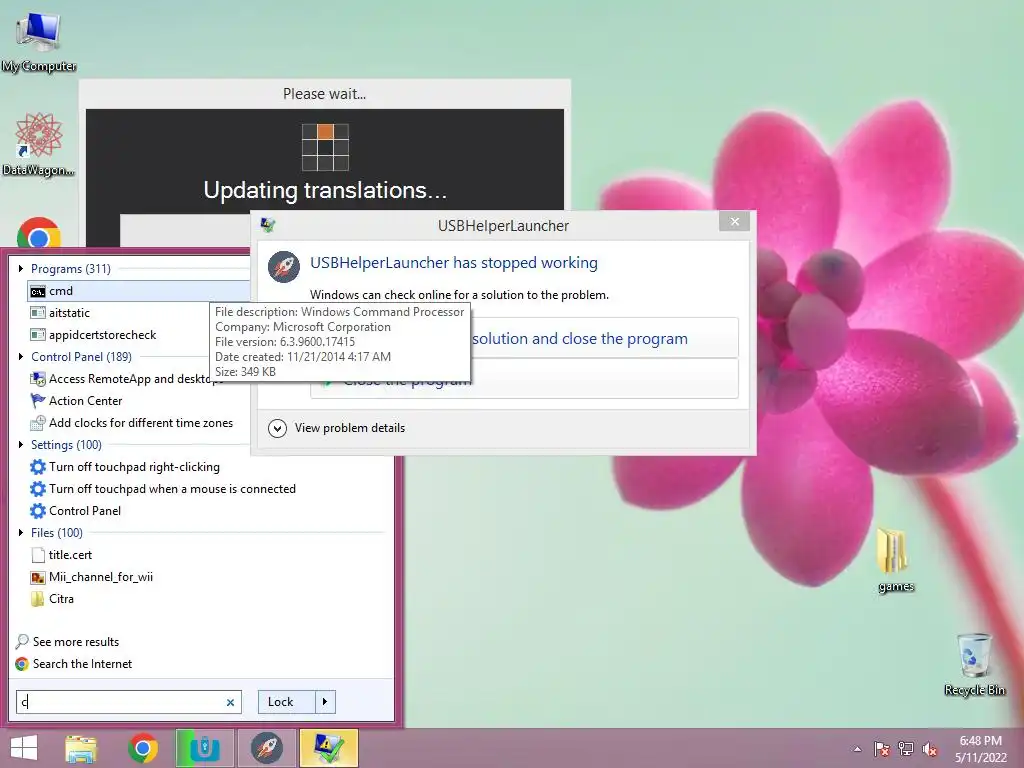Open the Recycle Bin
The image size is (1024, 768).
[974, 664]
